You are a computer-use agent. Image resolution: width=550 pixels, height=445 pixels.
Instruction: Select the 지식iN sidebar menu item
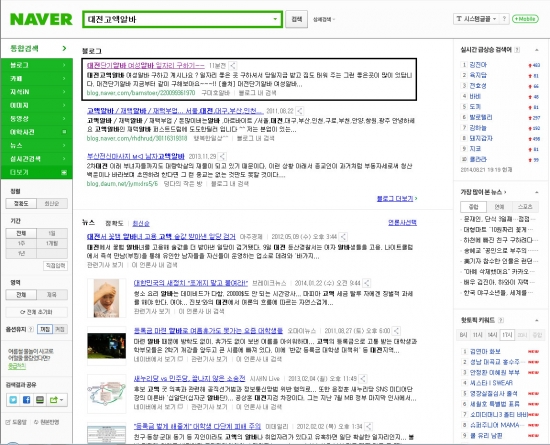pyautogui.click(x=37, y=92)
